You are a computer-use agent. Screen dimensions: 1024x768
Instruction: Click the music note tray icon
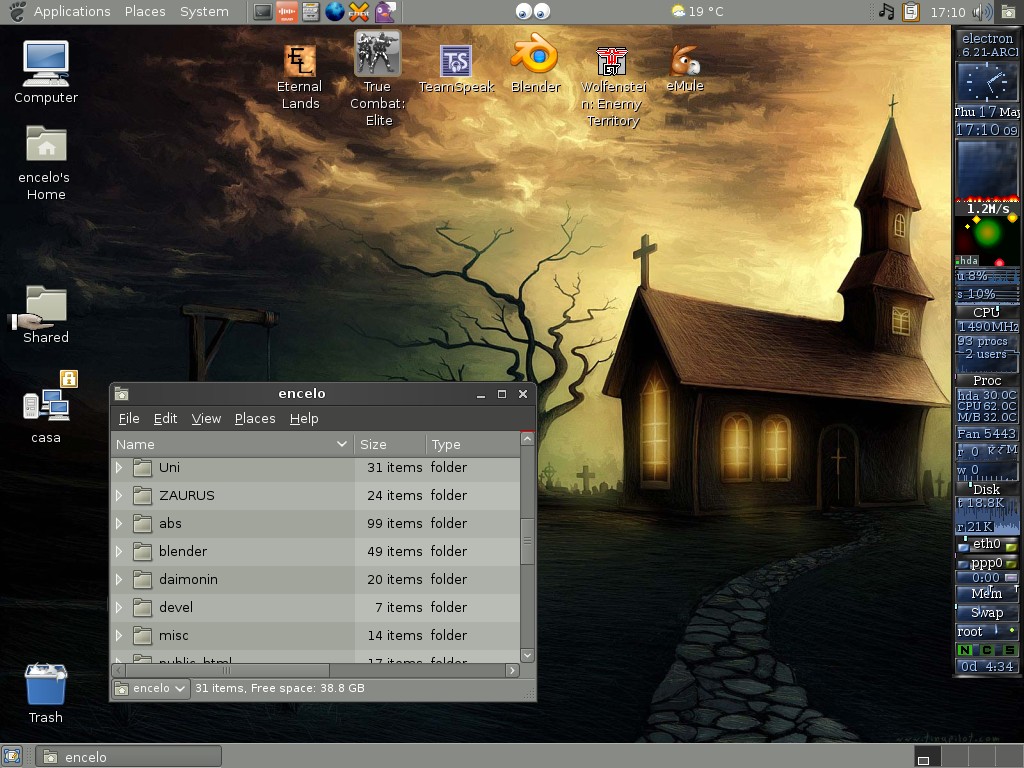886,11
